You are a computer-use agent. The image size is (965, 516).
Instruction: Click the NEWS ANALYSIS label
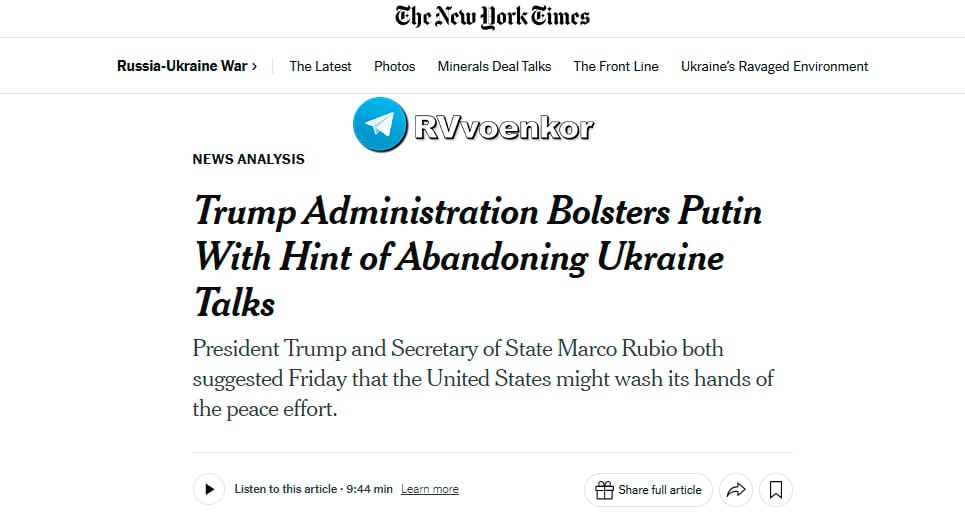tap(248, 159)
